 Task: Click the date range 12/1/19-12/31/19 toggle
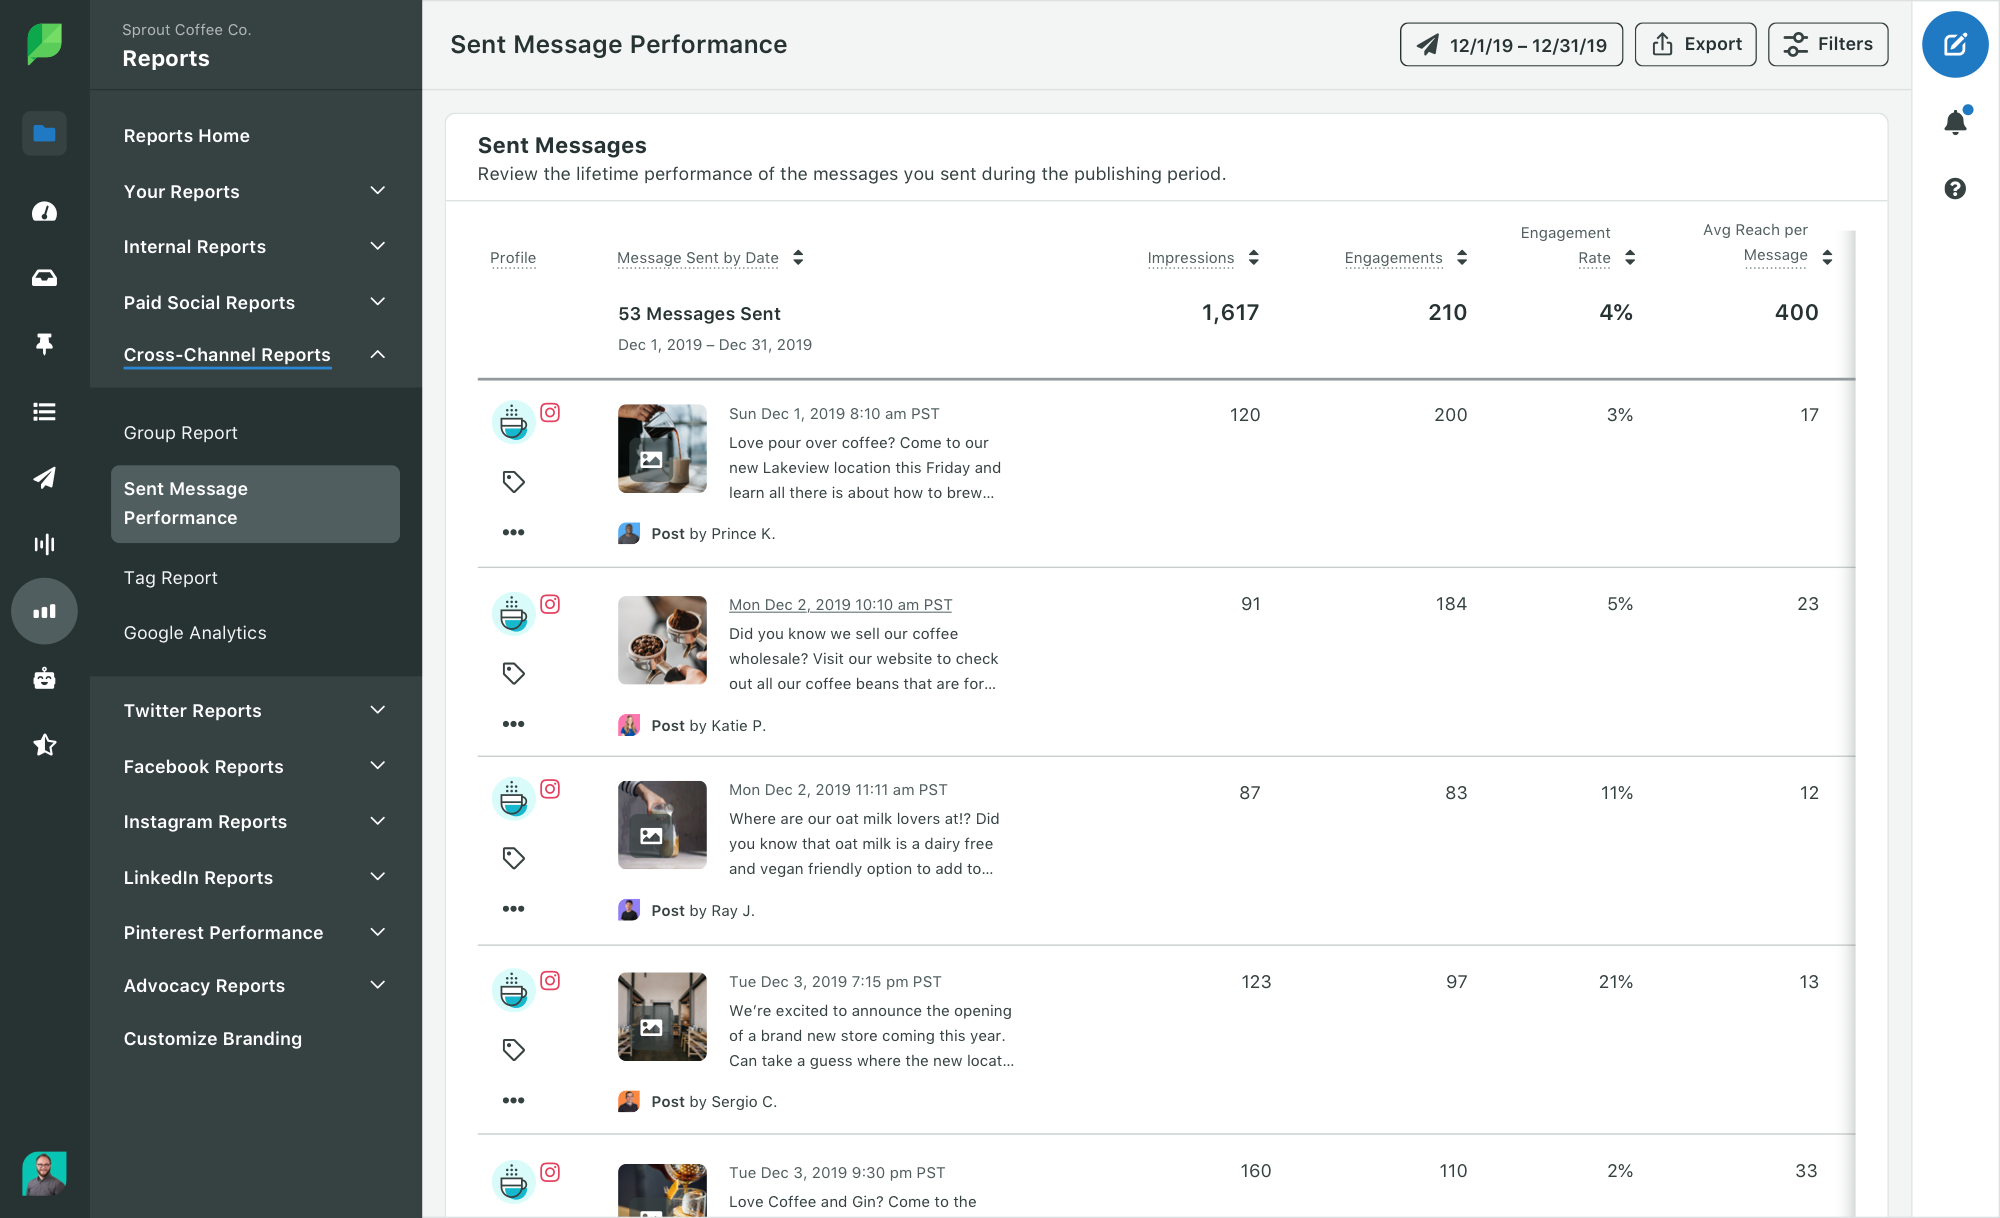click(1509, 44)
